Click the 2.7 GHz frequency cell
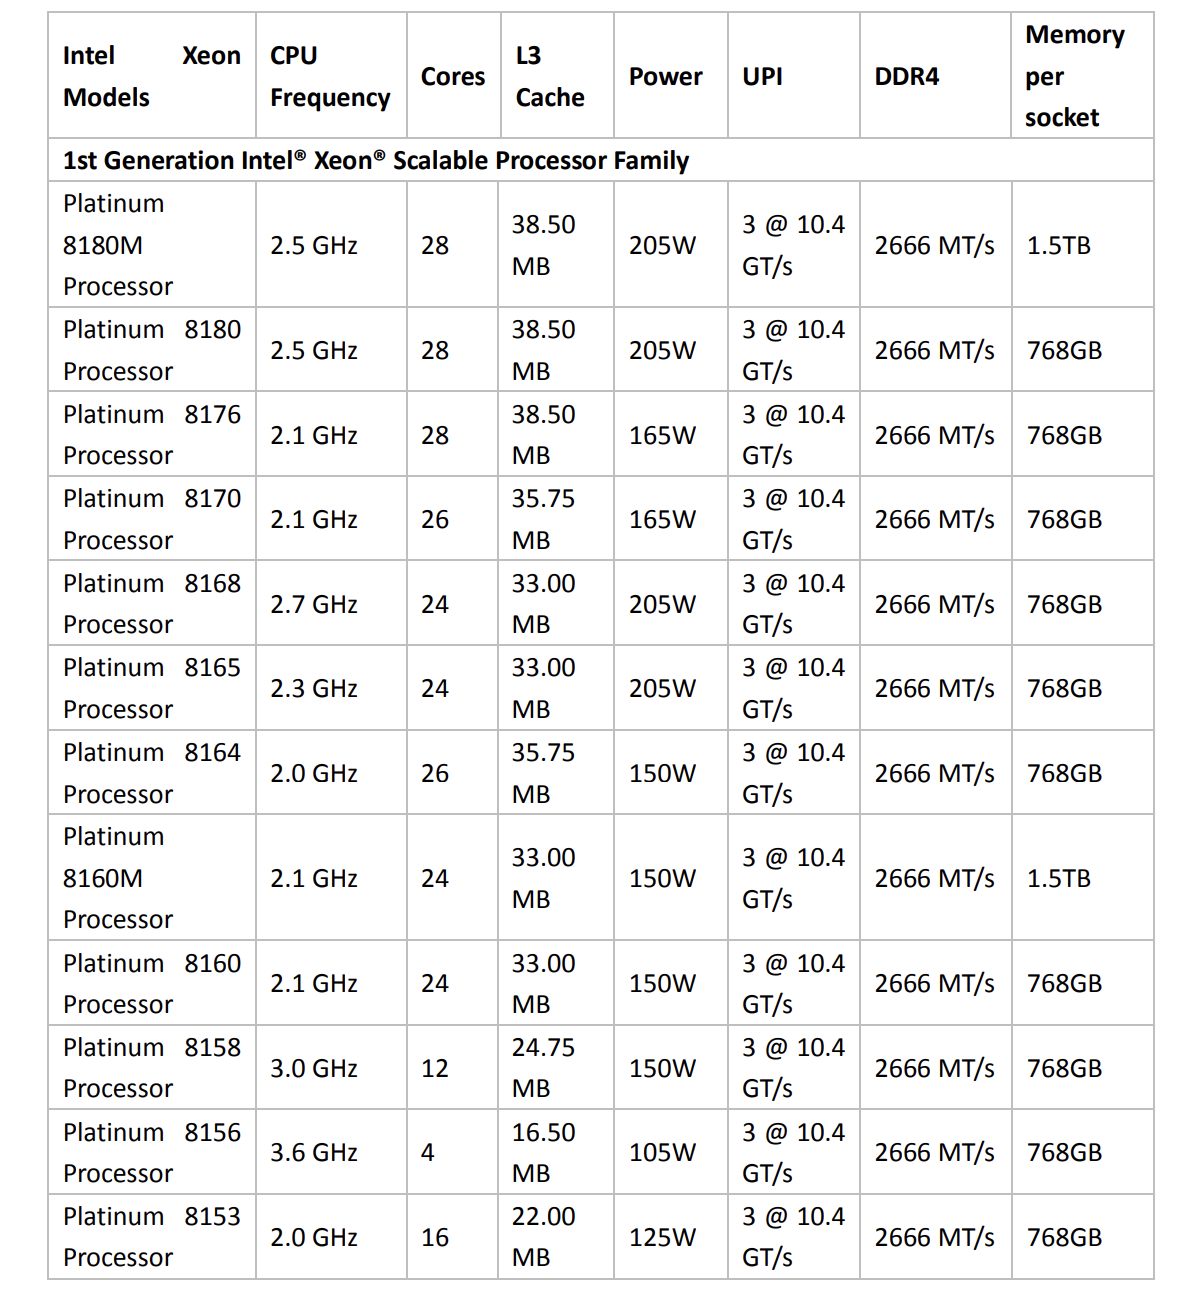 [314, 605]
